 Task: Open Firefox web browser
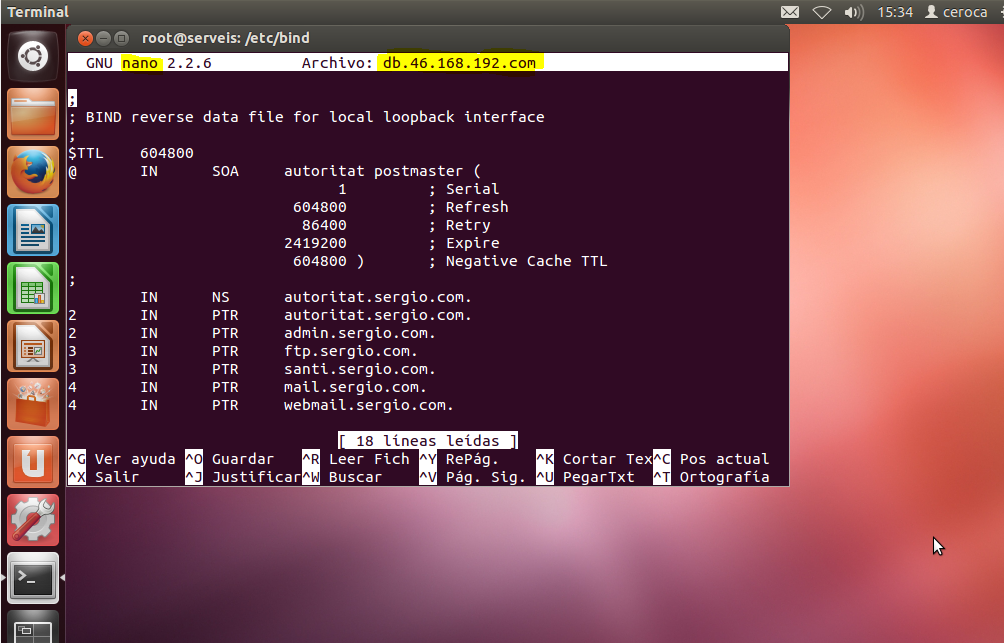pos(33,172)
